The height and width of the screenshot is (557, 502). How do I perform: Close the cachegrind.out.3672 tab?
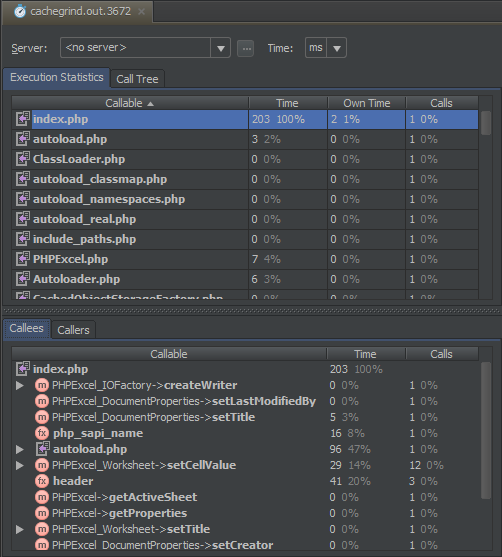click(141, 12)
